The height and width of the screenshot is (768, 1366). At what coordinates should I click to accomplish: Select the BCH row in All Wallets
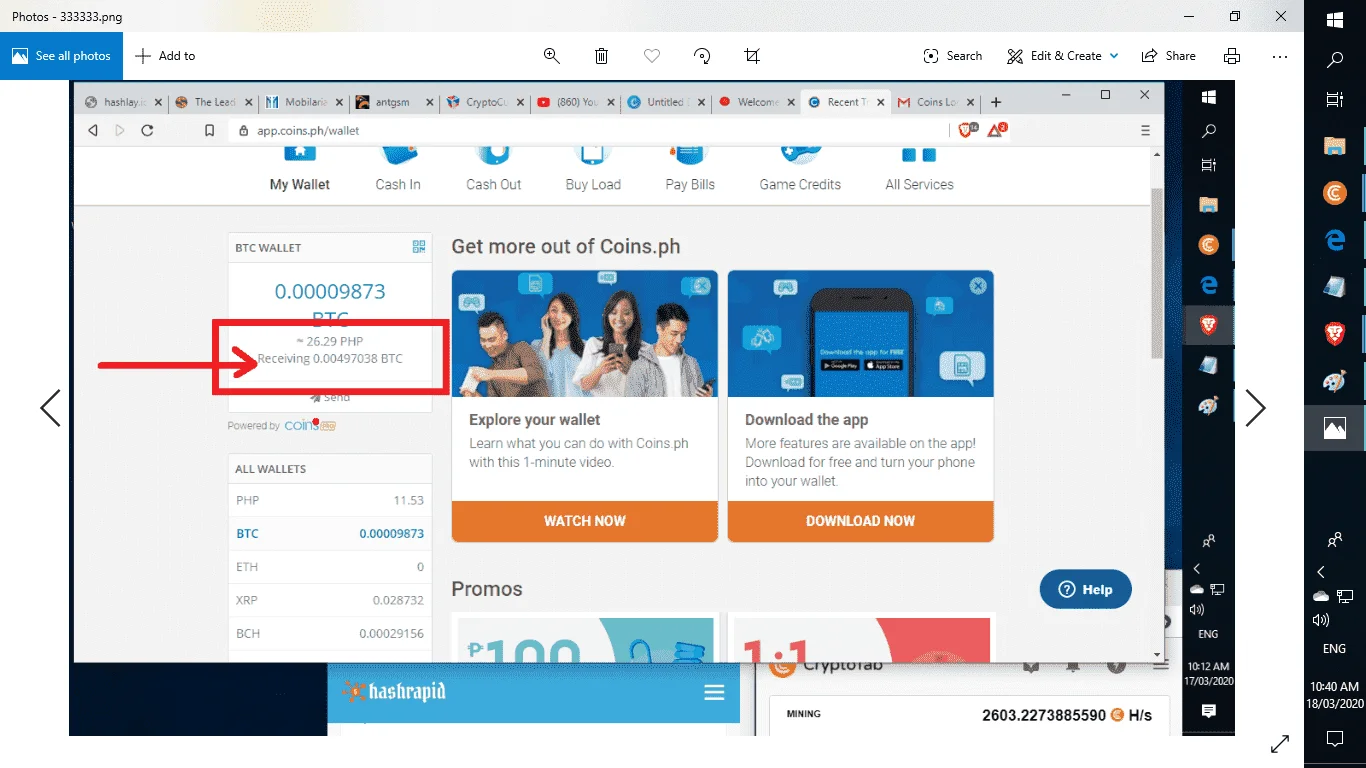[x=330, y=633]
